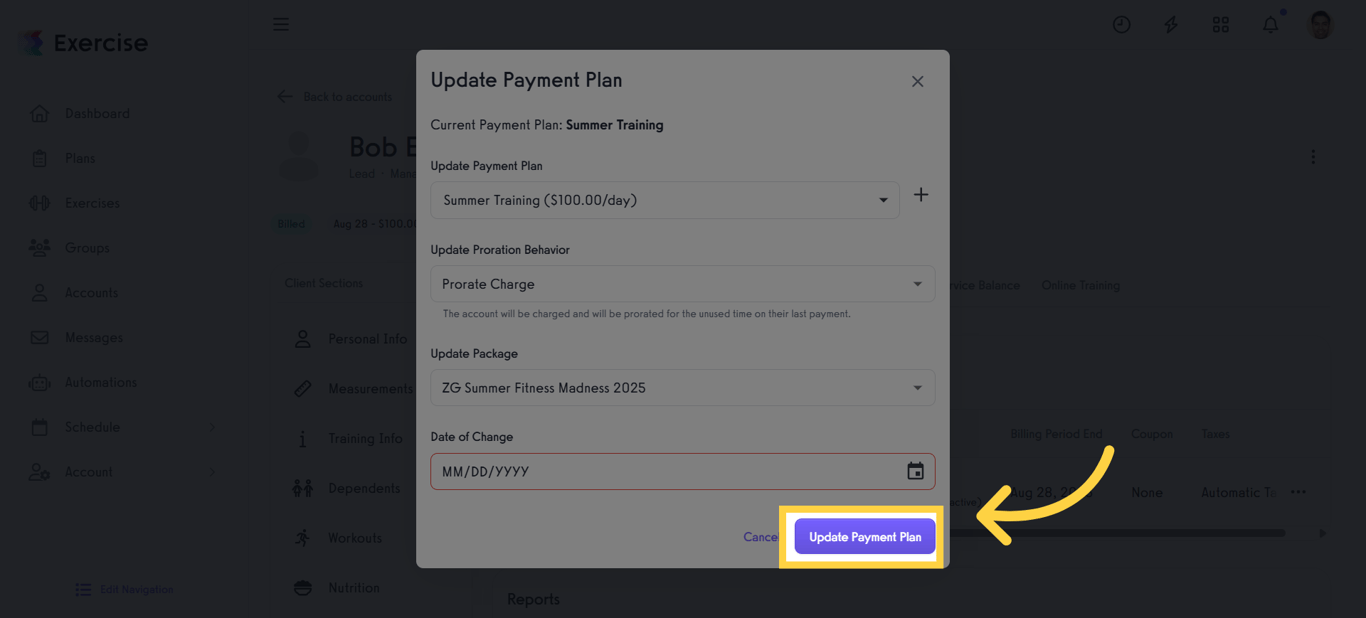Image resolution: width=1366 pixels, height=618 pixels.
Task: Open the three-dot menu on the billing row
Action: [x=1298, y=492]
